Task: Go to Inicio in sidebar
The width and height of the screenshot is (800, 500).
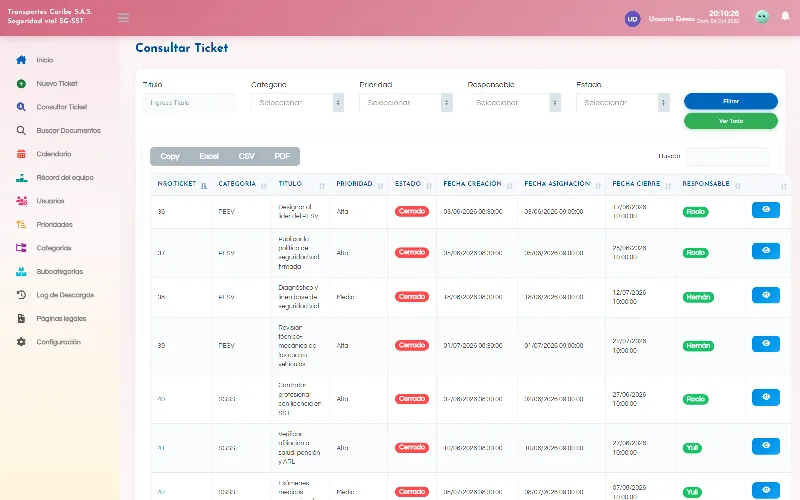Action: coord(45,60)
